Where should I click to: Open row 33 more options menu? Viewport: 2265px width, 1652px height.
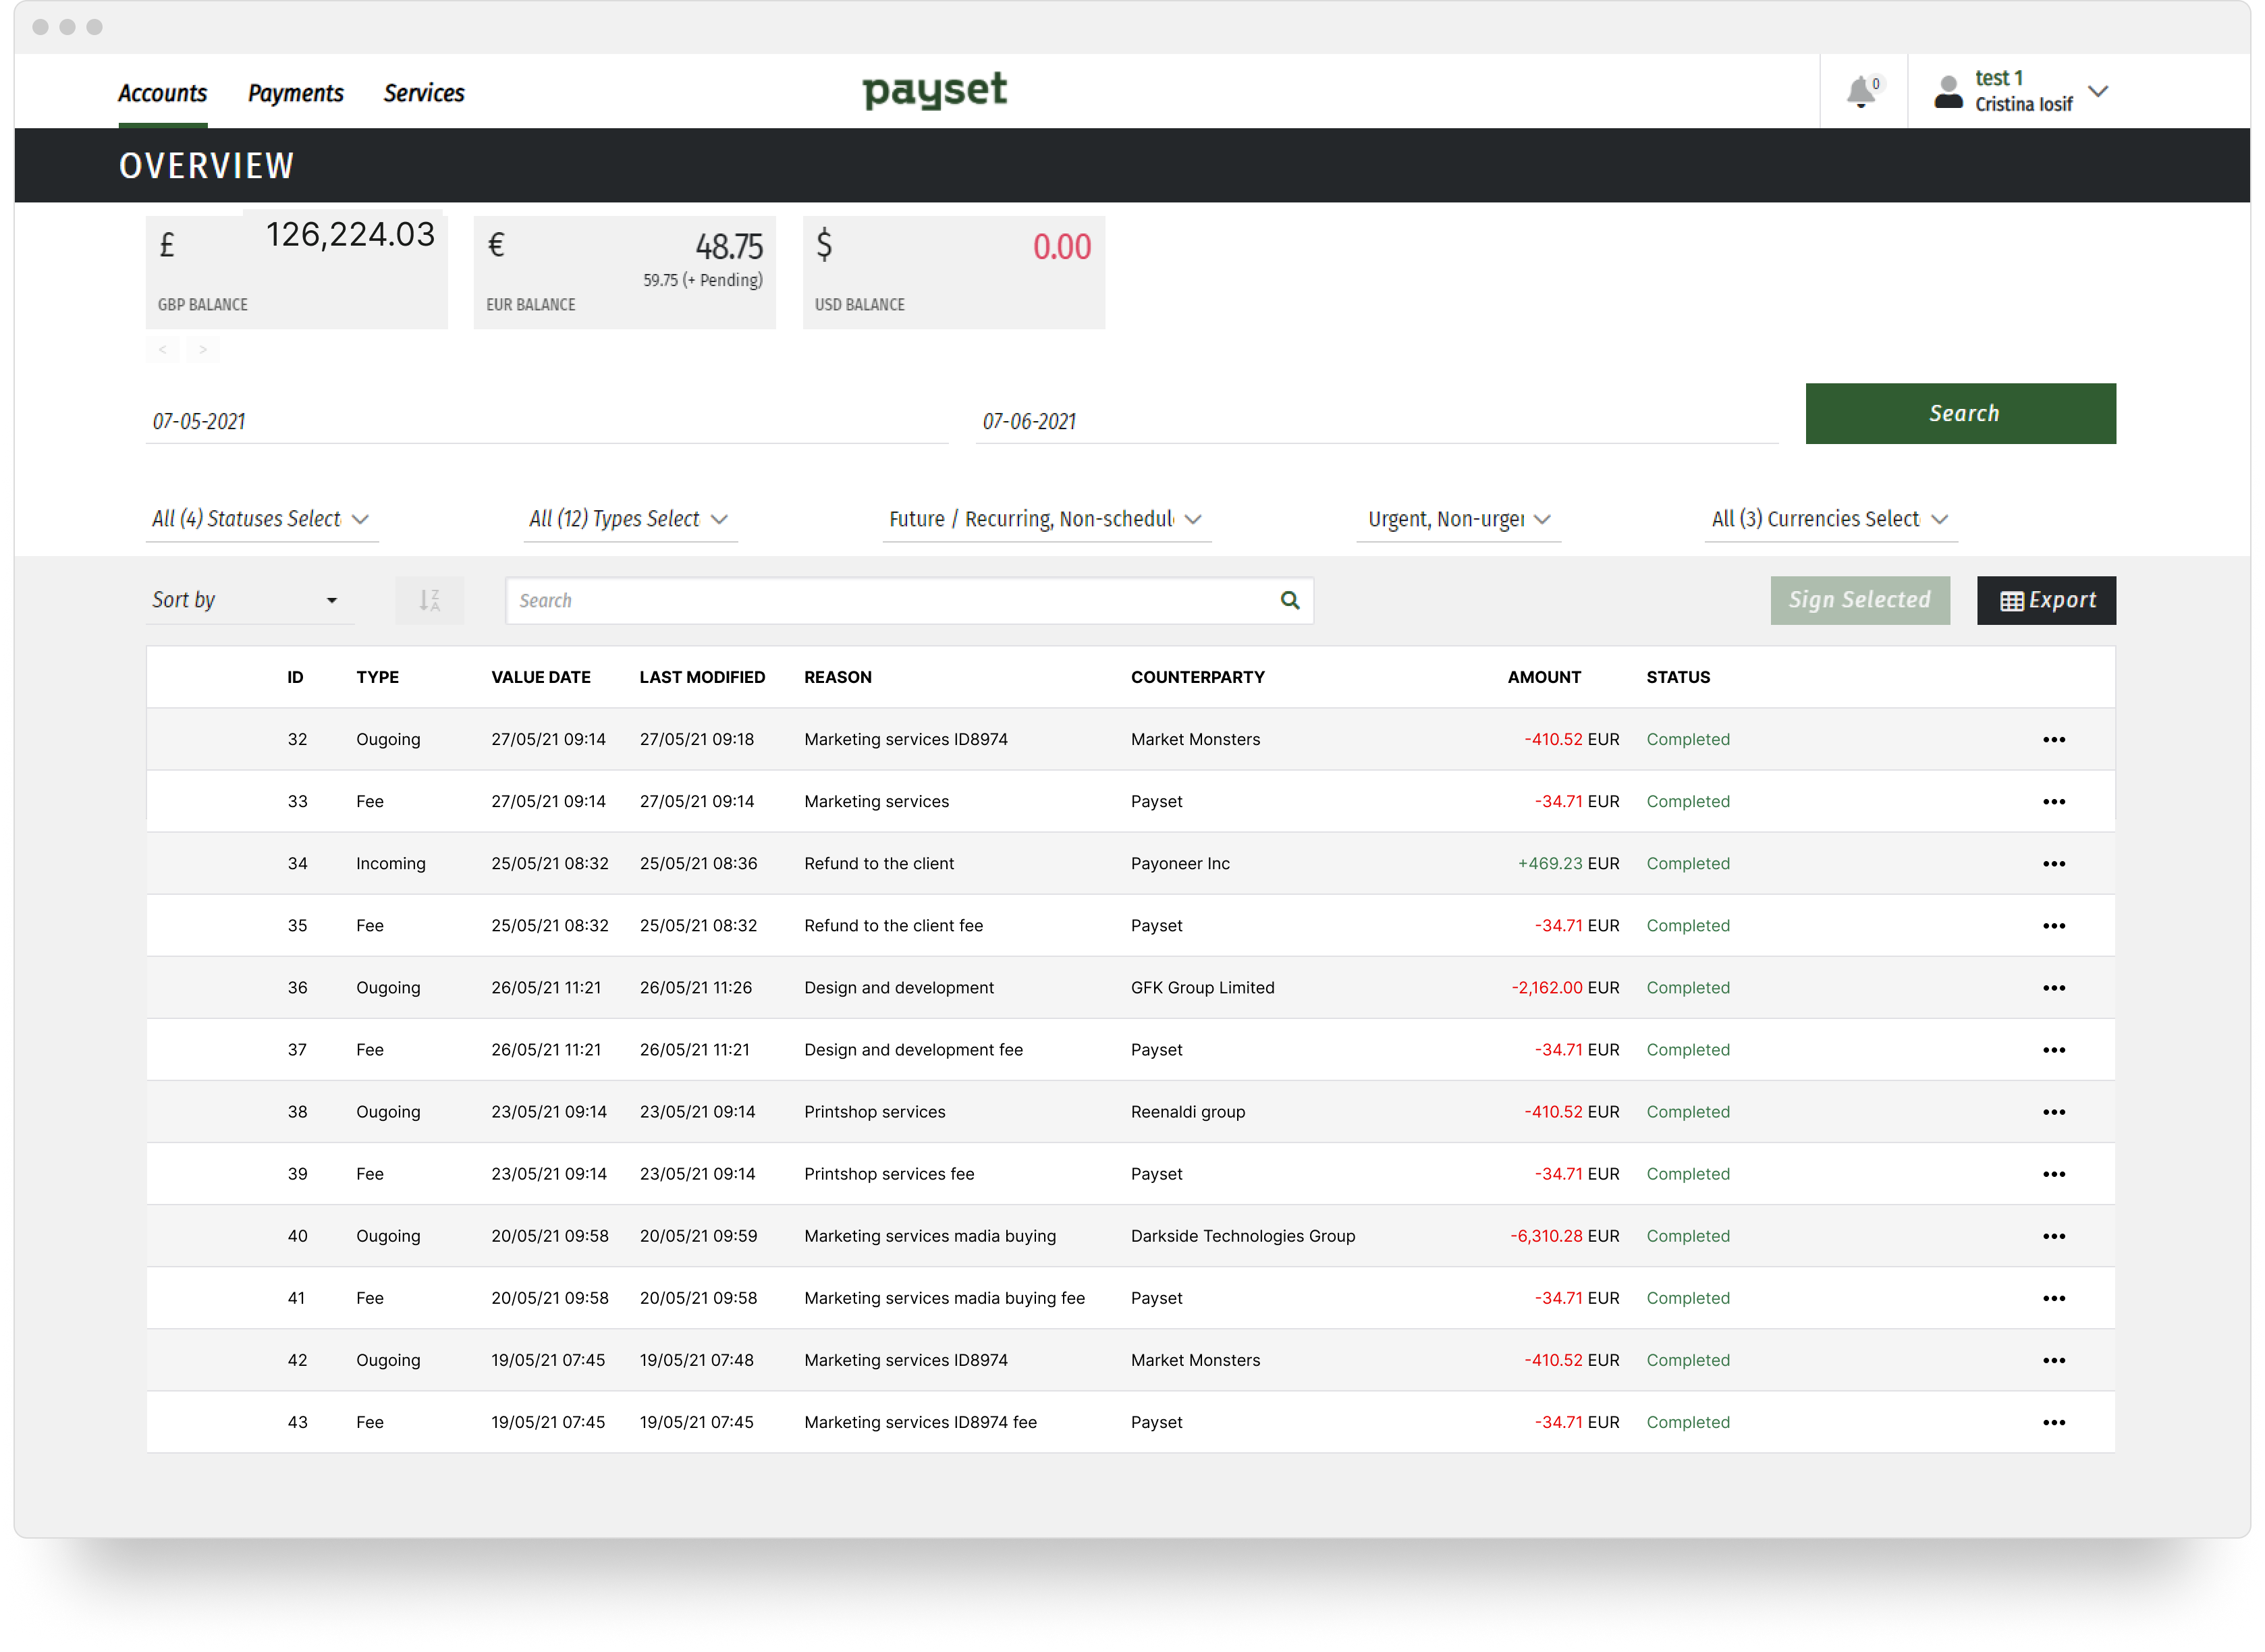[x=2054, y=801]
